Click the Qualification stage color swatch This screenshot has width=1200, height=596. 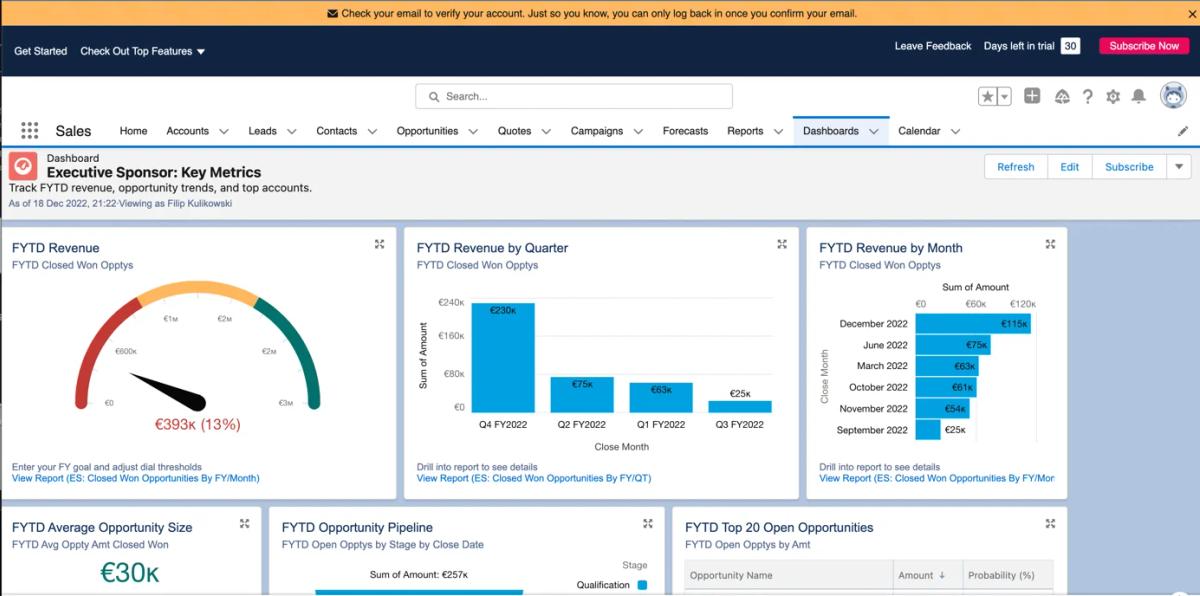[643, 585]
